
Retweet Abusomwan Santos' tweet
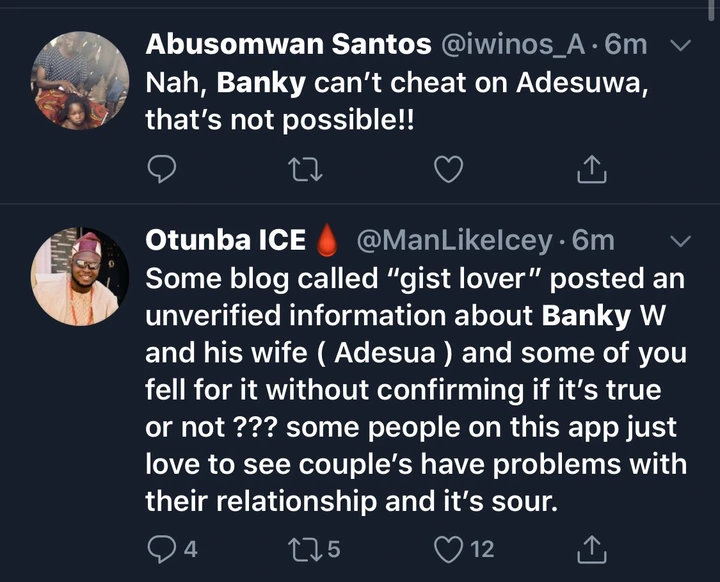coord(302,171)
